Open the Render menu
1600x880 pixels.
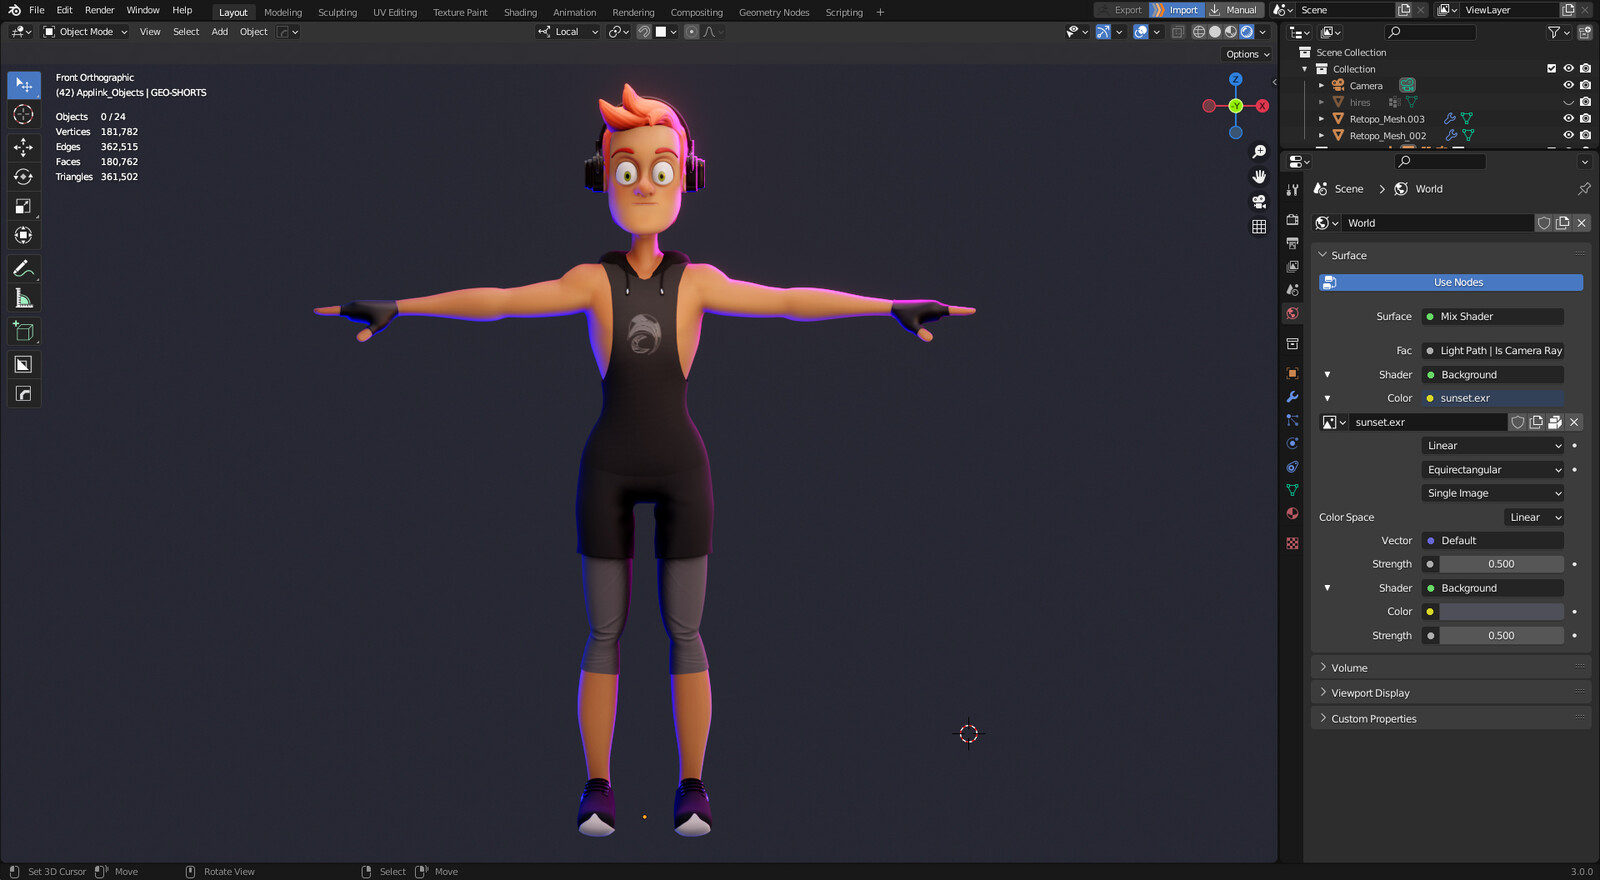tap(99, 10)
